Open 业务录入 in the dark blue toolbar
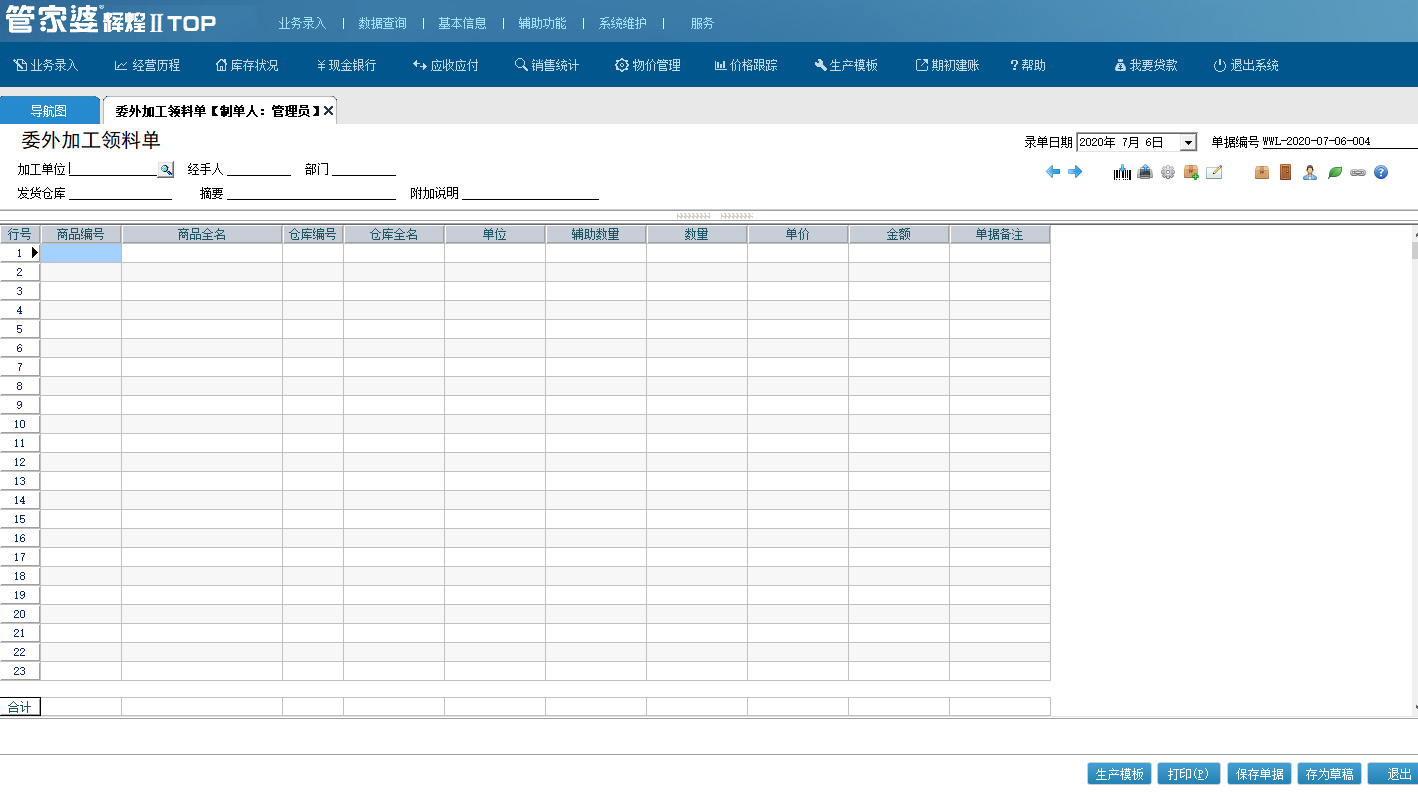 click(x=46, y=65)
